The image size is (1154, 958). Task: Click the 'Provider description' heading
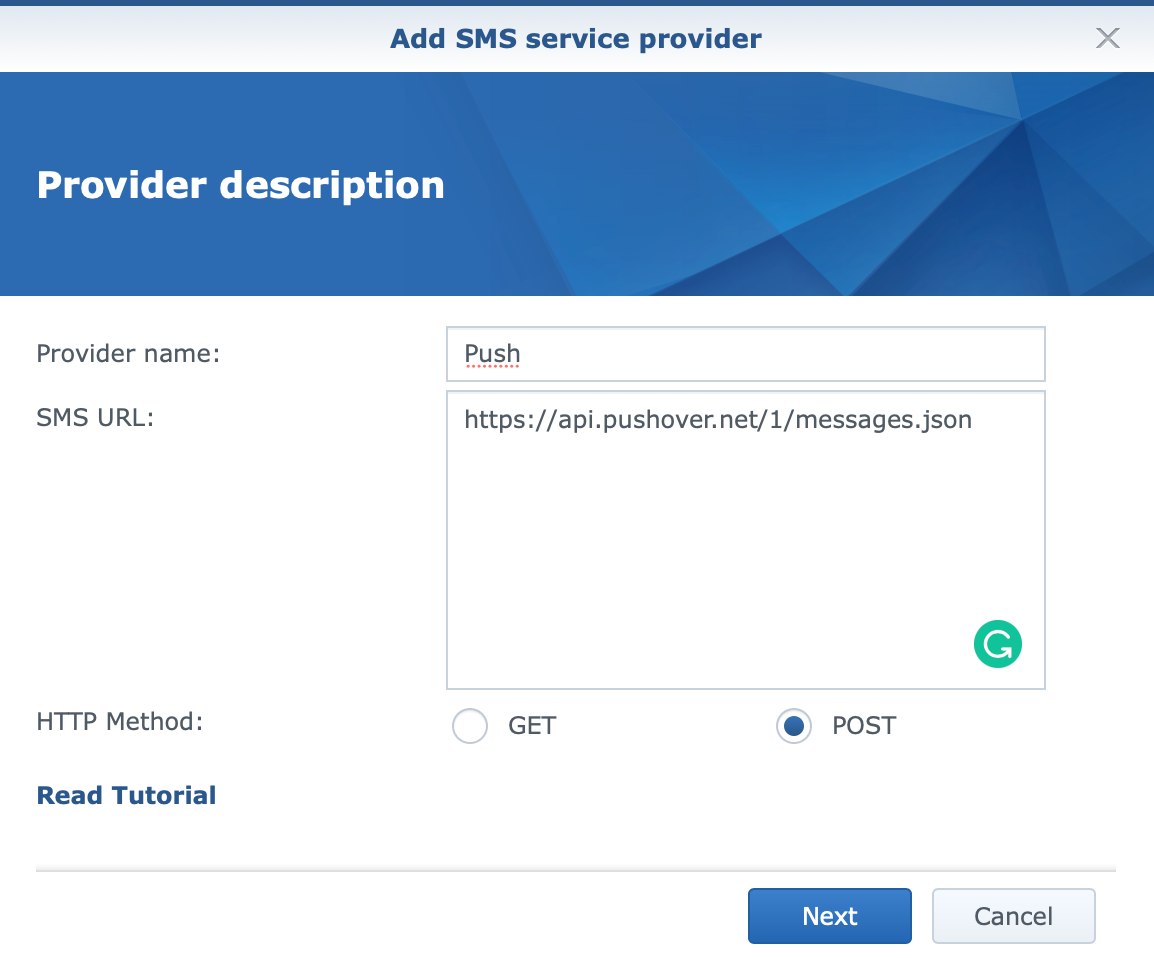click(x=241, y=185)
